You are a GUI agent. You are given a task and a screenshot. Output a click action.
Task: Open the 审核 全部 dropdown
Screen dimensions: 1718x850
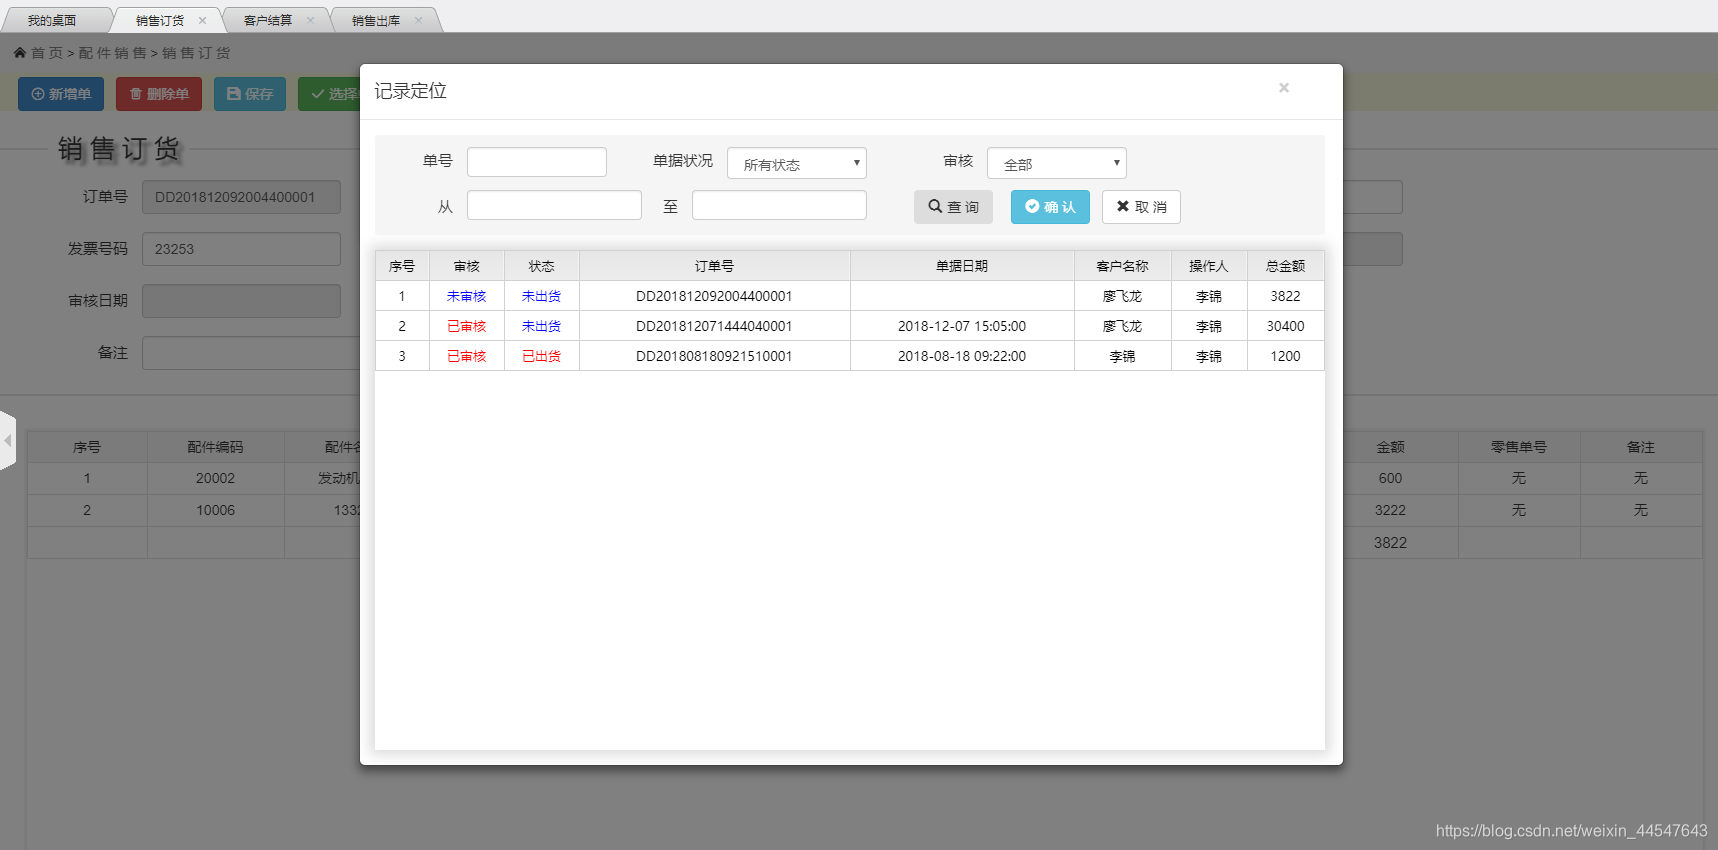pos(1057,163)
